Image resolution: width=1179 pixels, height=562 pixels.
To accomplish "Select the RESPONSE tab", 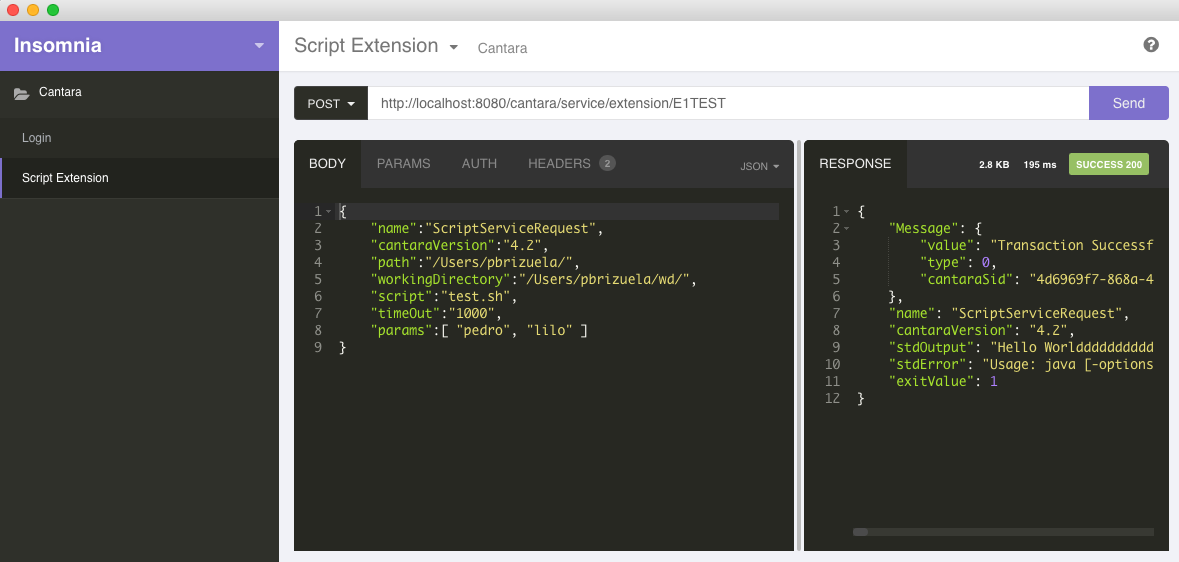I will click(x=855, y=164).
